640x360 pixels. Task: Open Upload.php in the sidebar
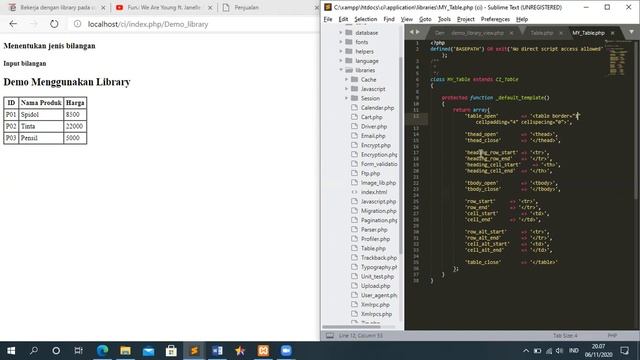coord(375,286)
